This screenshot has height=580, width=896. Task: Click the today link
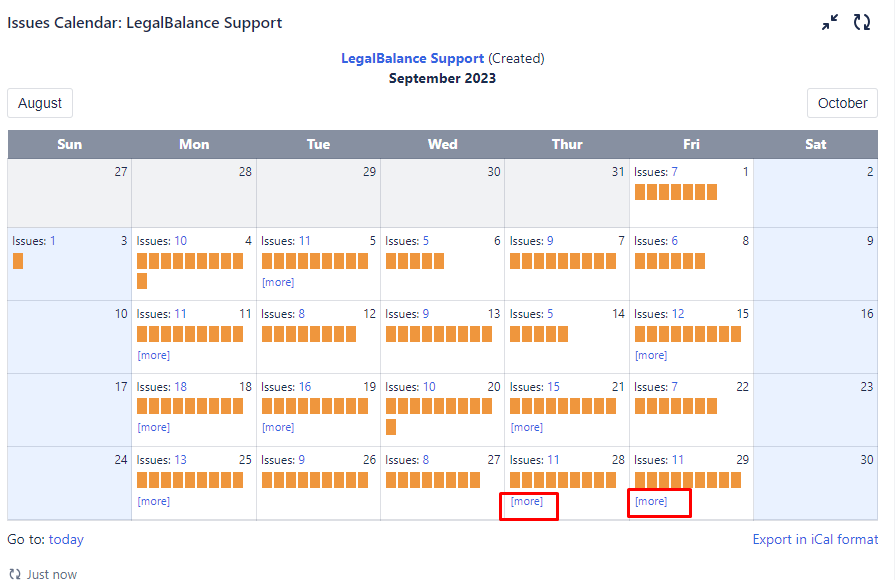66,539
